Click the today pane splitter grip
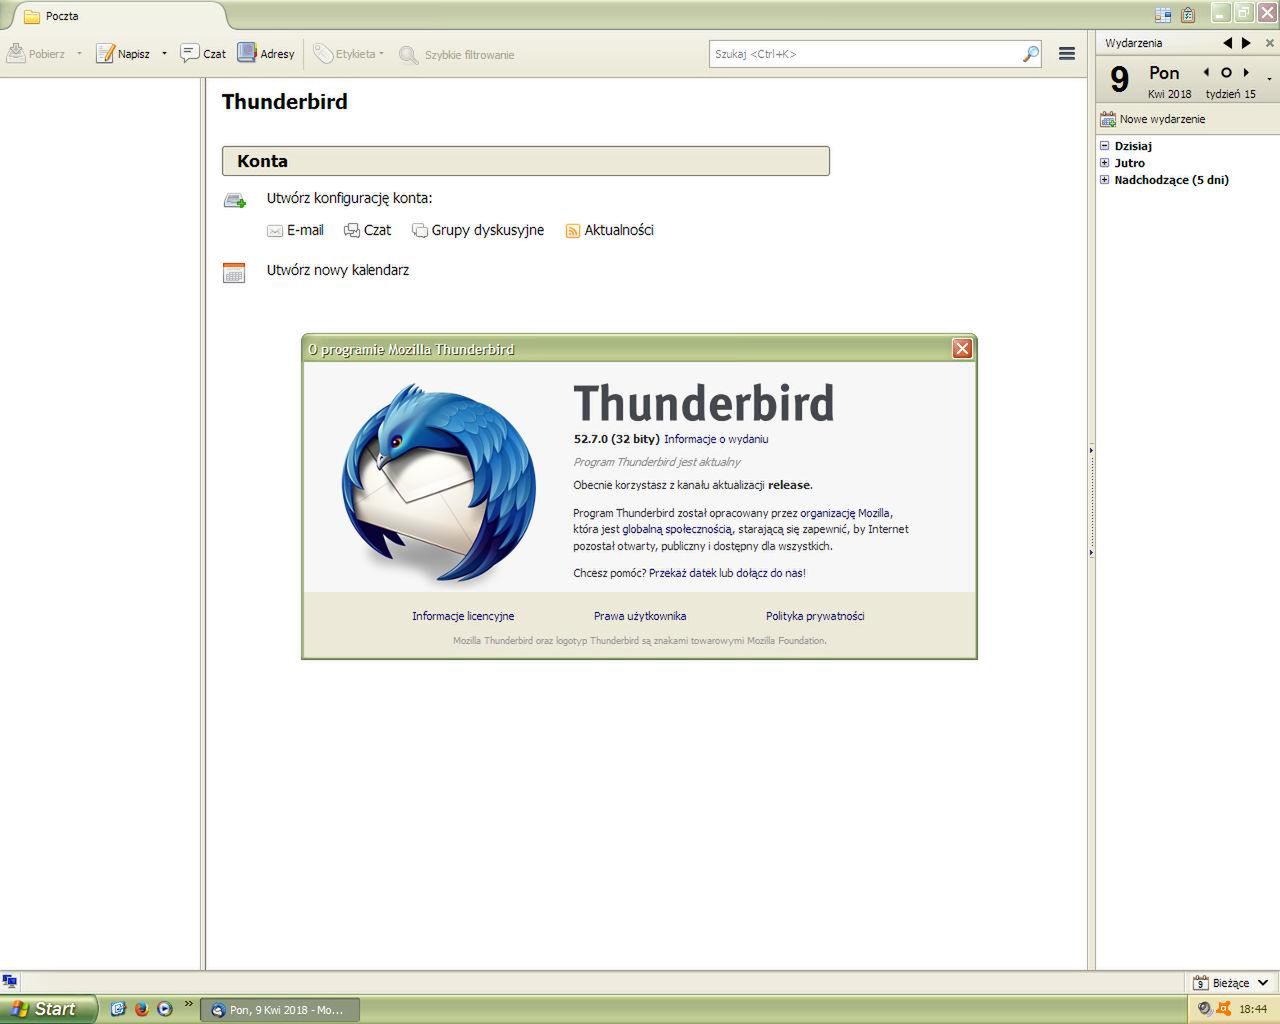The image size is (1280, 1024). [x=1091, y=501]
